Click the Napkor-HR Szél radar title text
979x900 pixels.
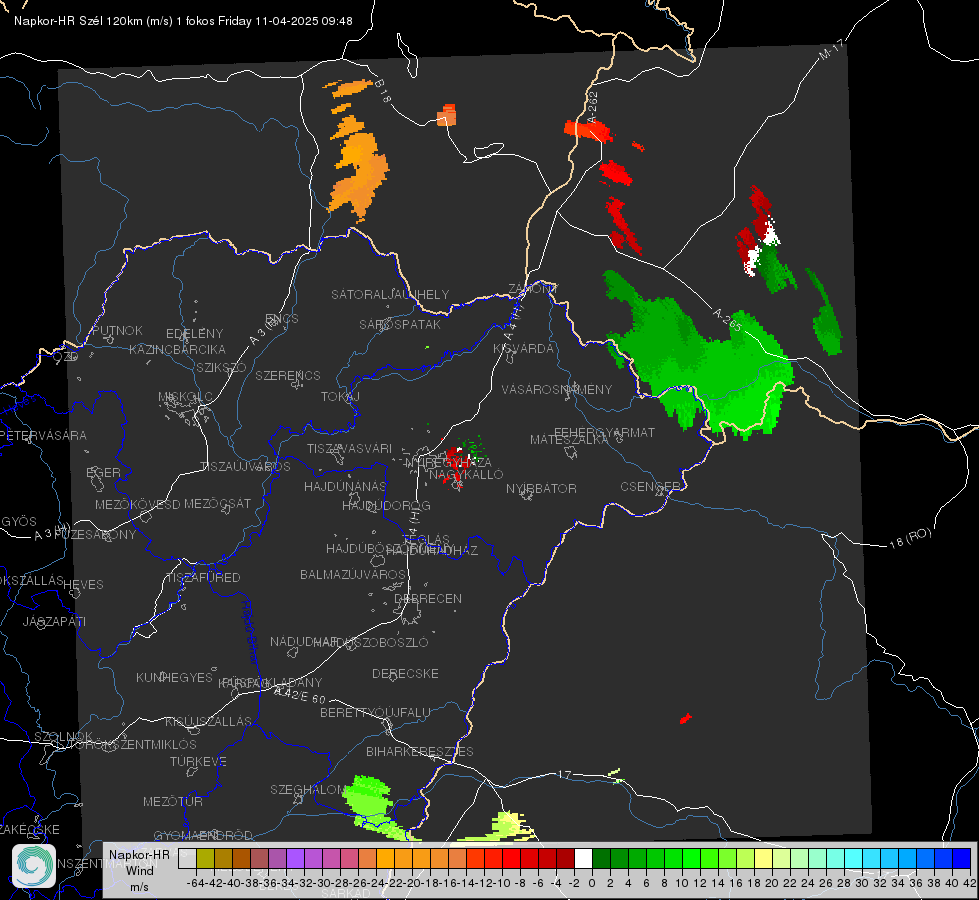pos(183,21)
